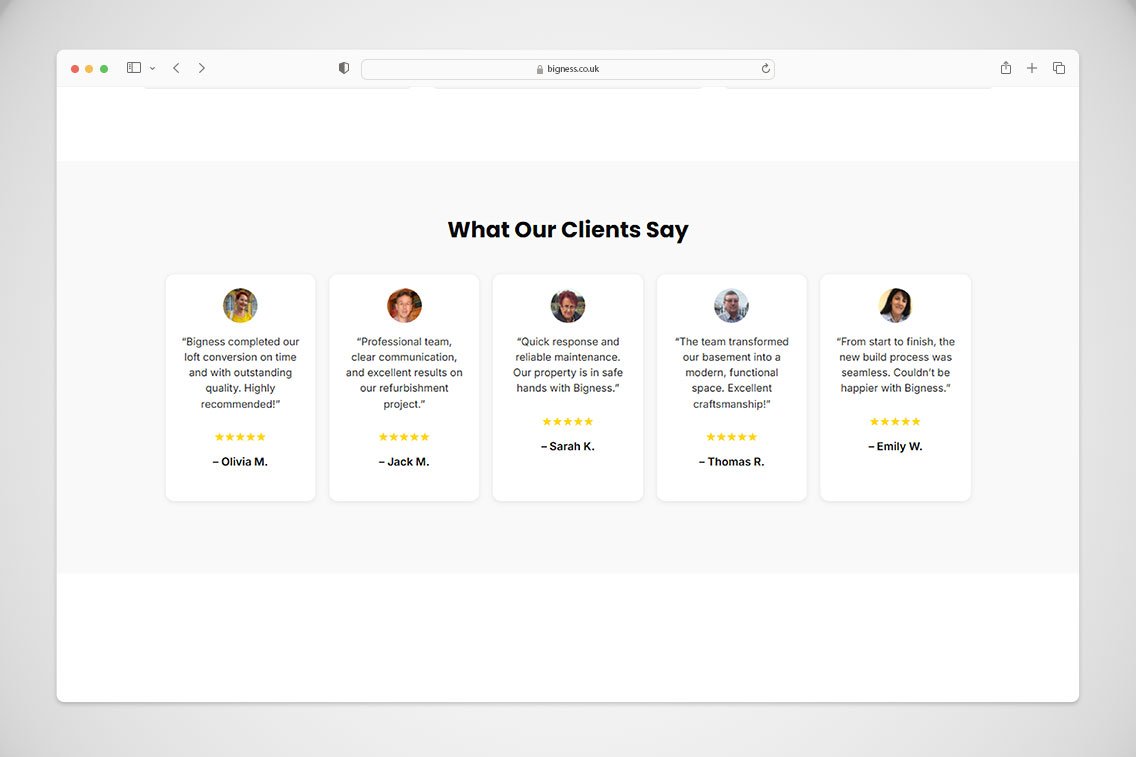The image size is (1136, 757).
Task: Click the sidebar toggle icon in Safari
Action: click(x=133, y=68)
